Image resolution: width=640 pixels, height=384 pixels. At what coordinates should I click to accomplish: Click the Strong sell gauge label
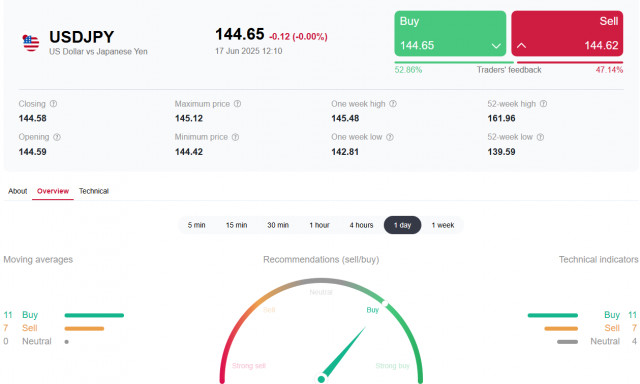point(249,366)
